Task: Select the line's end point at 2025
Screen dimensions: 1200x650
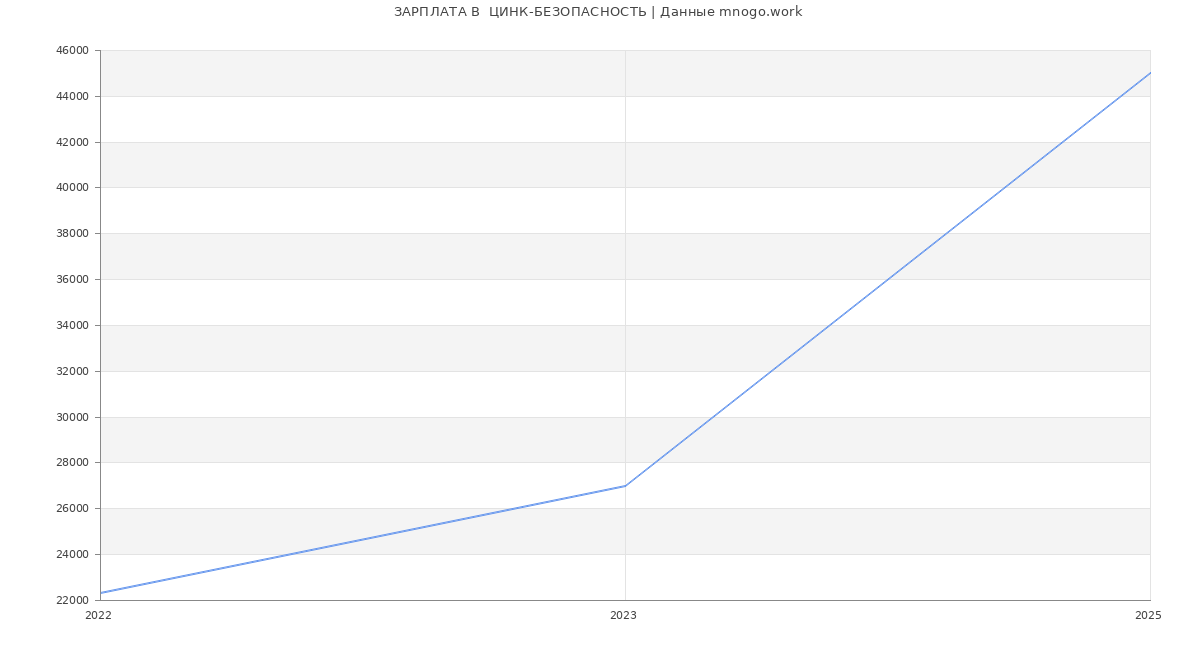Action: tap(1150, 73)
